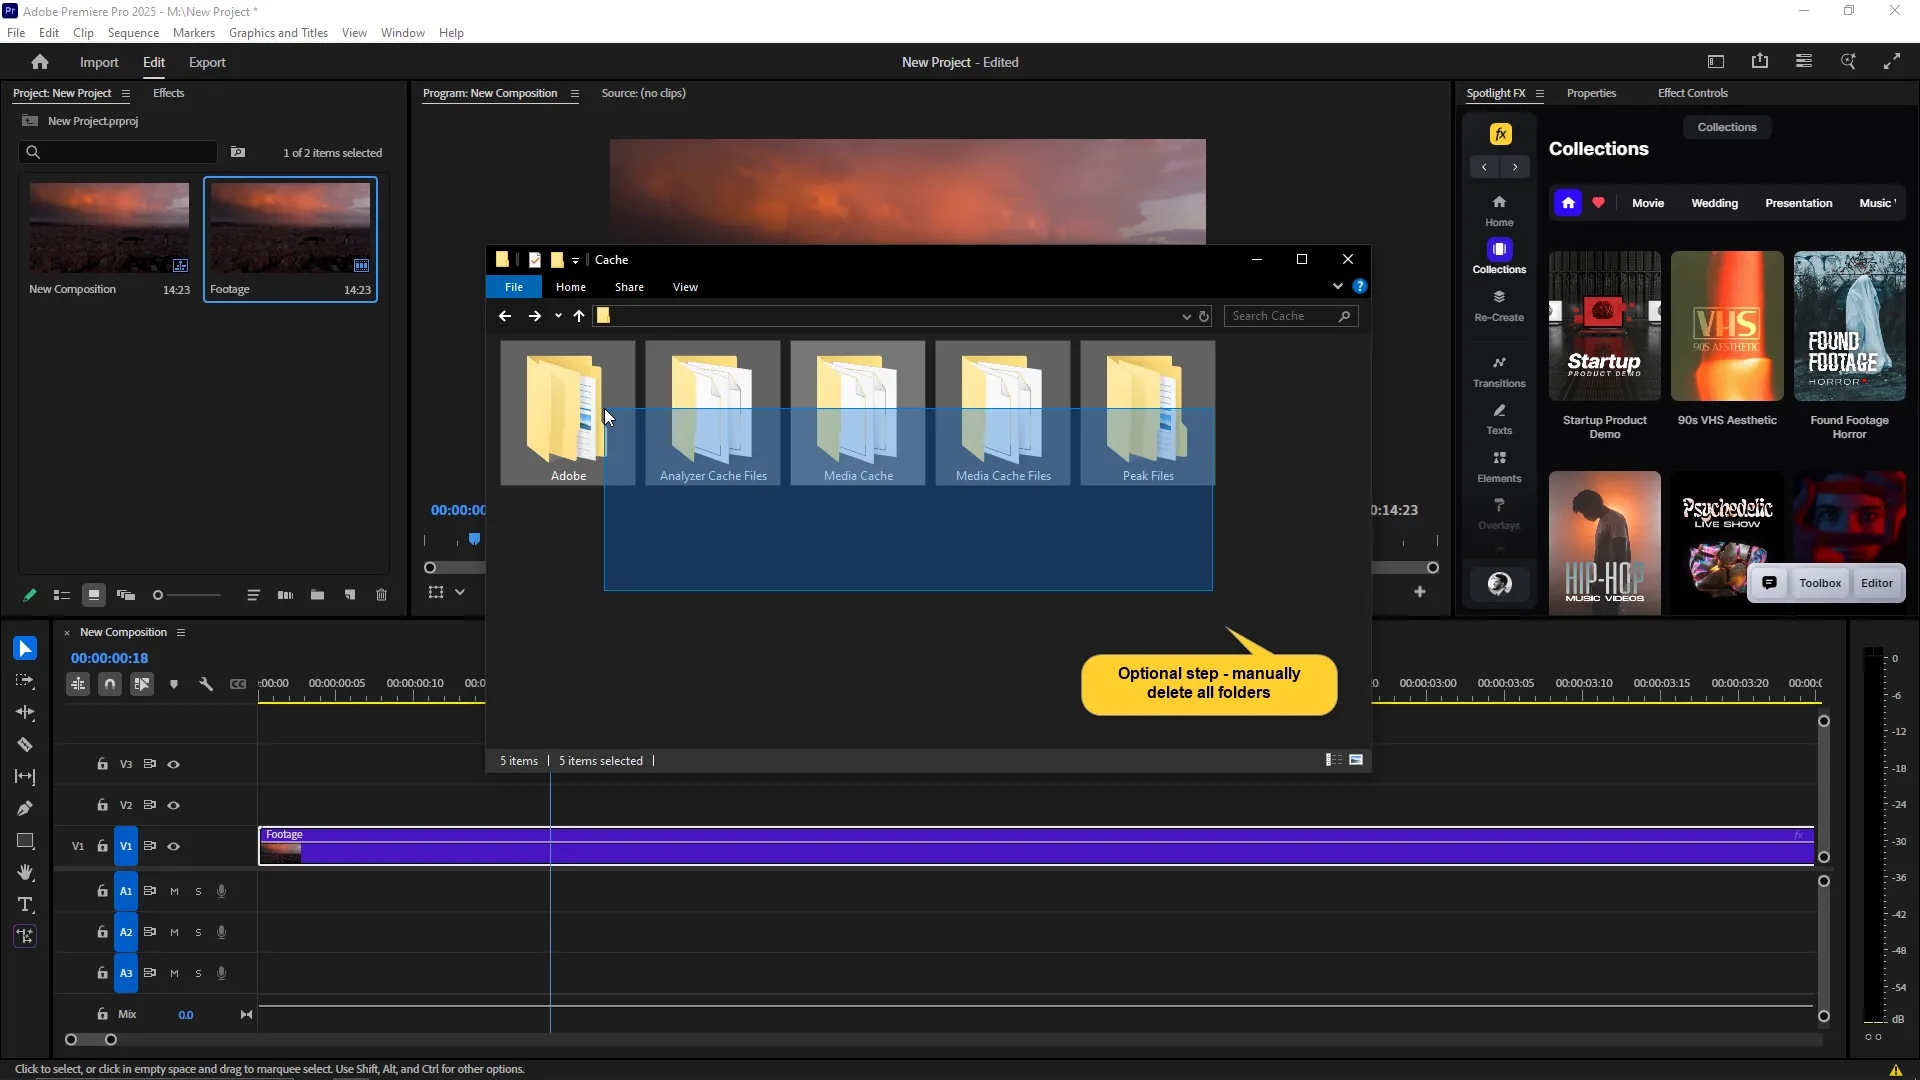Open the timeline wrench settings icon
The height and width of the screenshot is (1080, 1920).
pos(206,684)
